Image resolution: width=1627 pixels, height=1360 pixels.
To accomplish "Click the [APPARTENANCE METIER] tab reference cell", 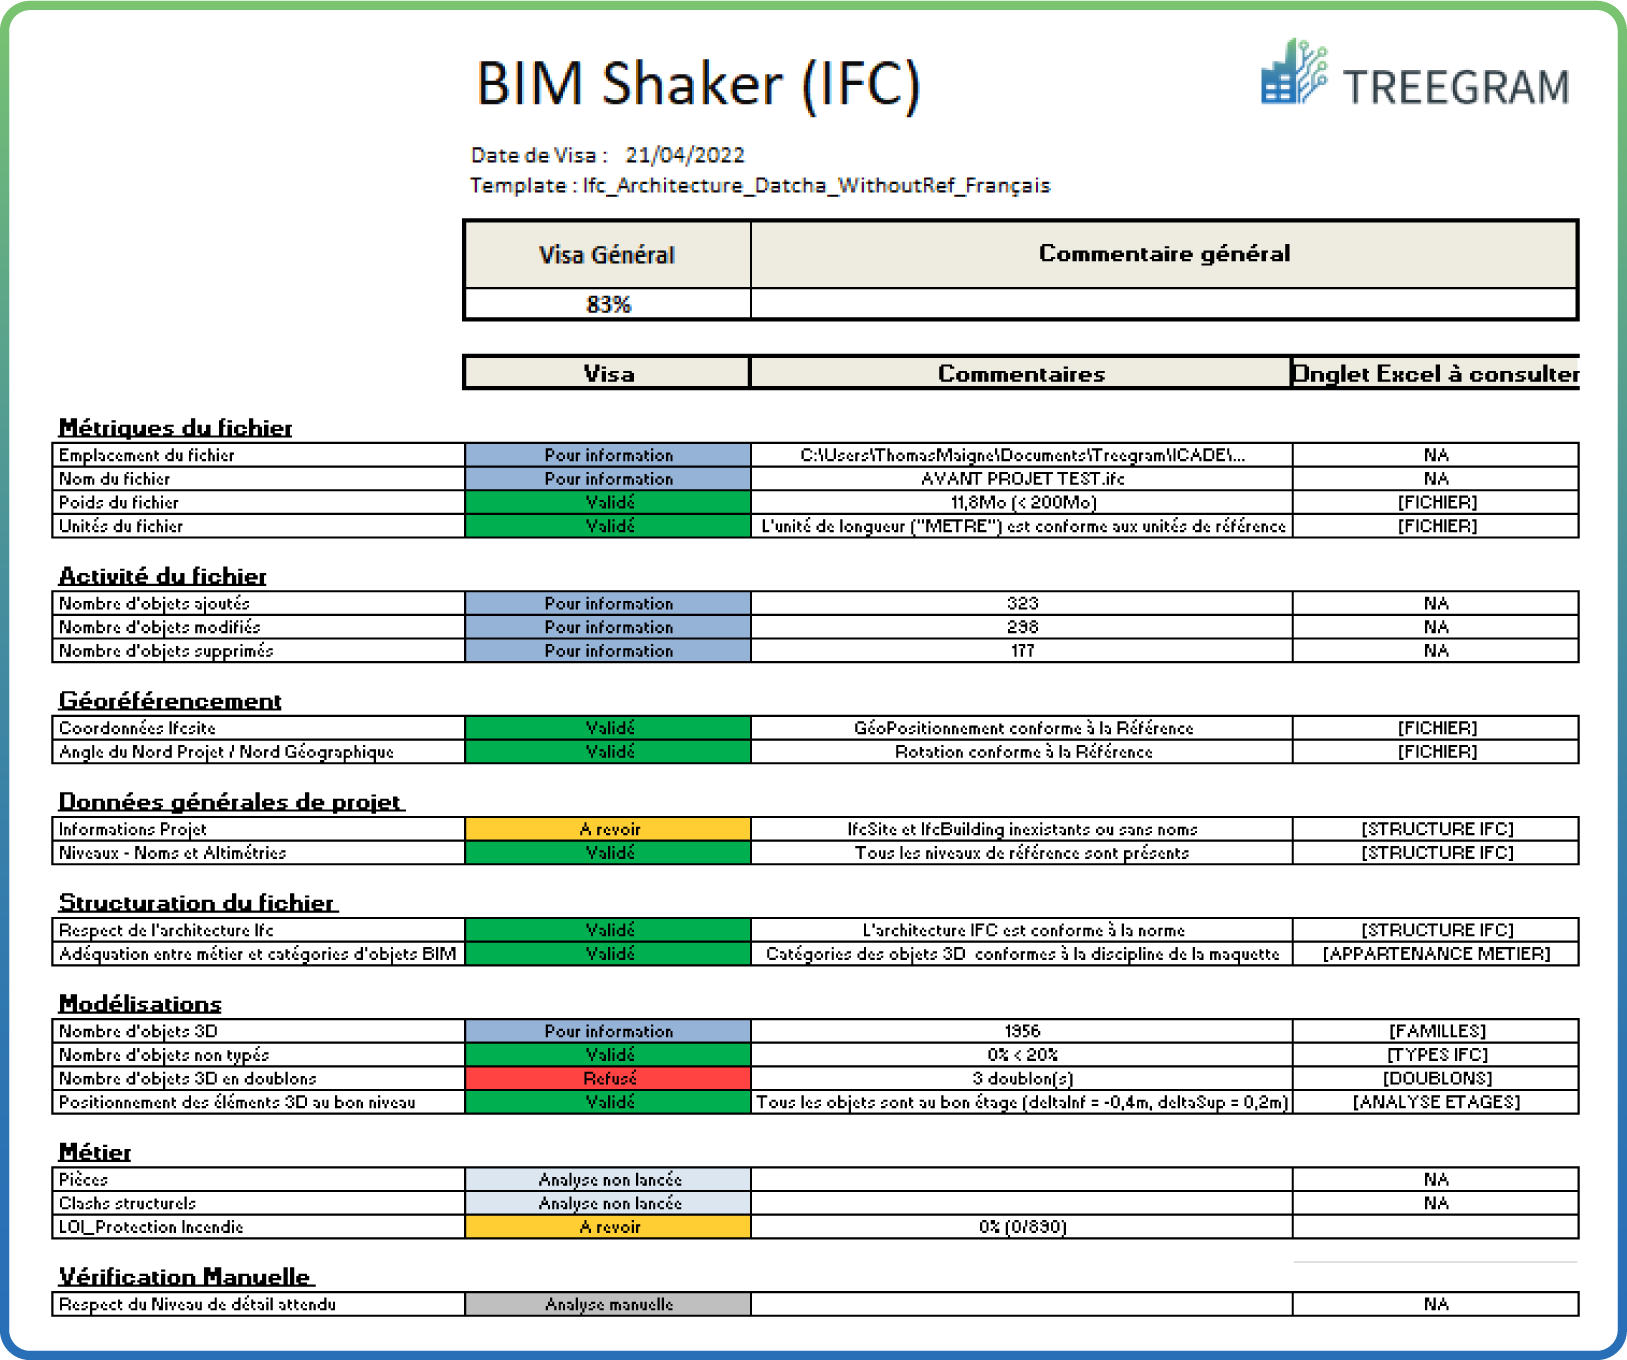I will (1436, 954).
